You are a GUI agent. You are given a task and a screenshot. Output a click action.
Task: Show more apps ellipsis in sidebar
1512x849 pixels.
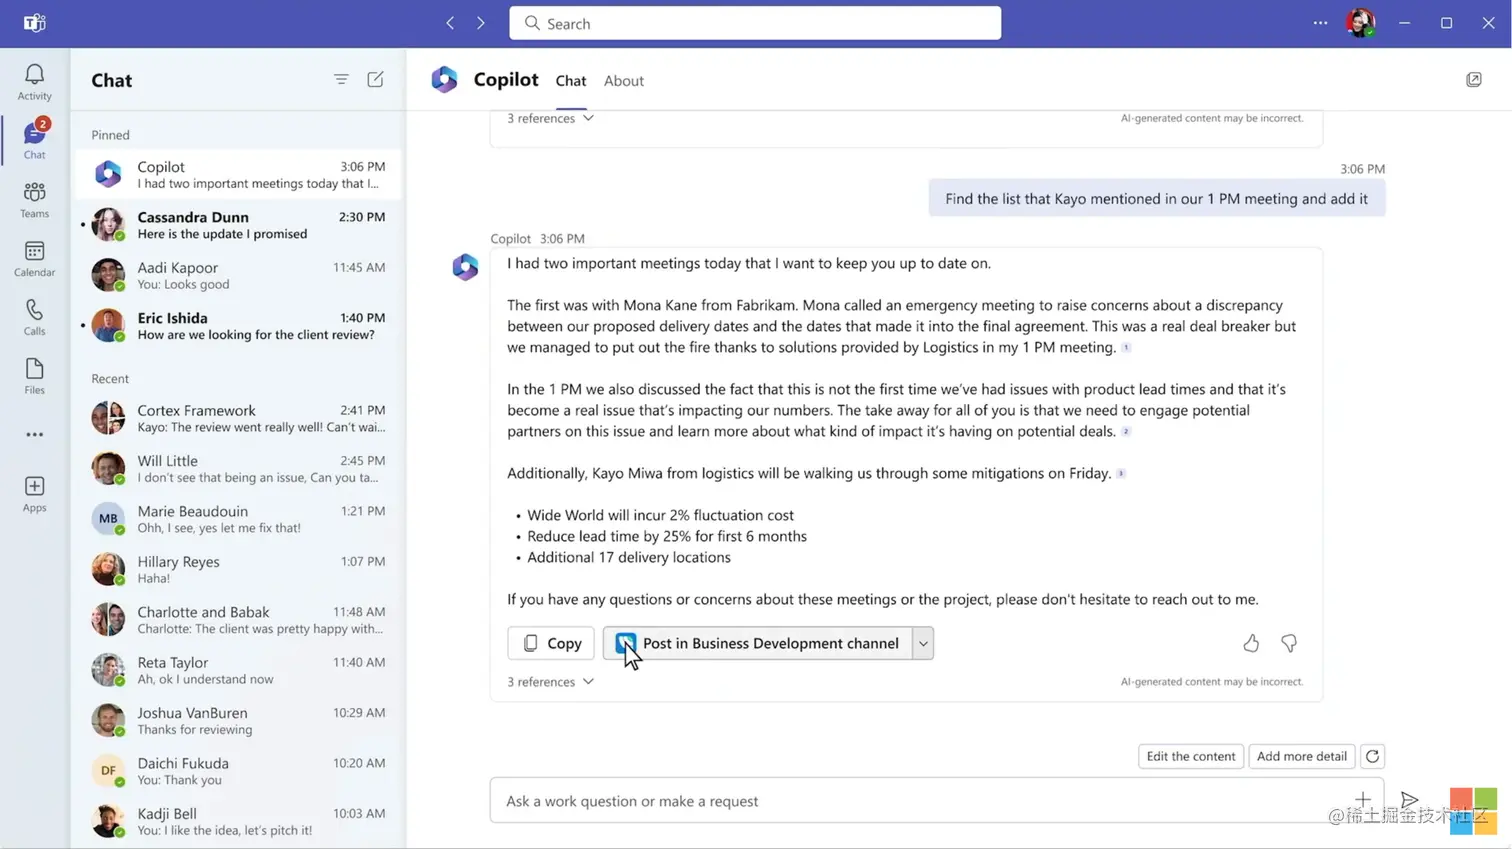pyautogui.click(x=34, y=435)
